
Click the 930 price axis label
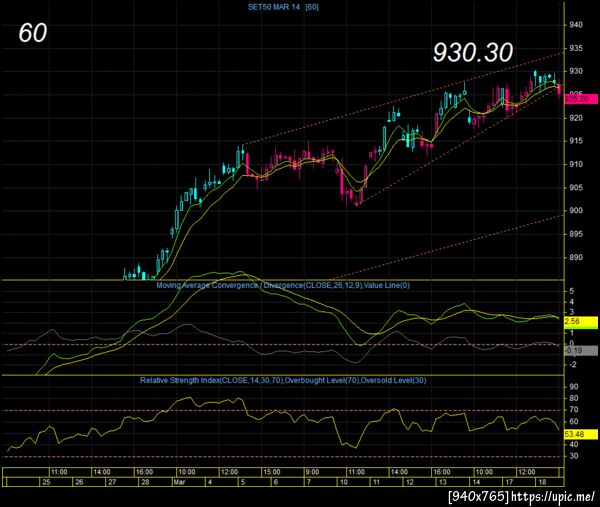[x=576, y=71]
